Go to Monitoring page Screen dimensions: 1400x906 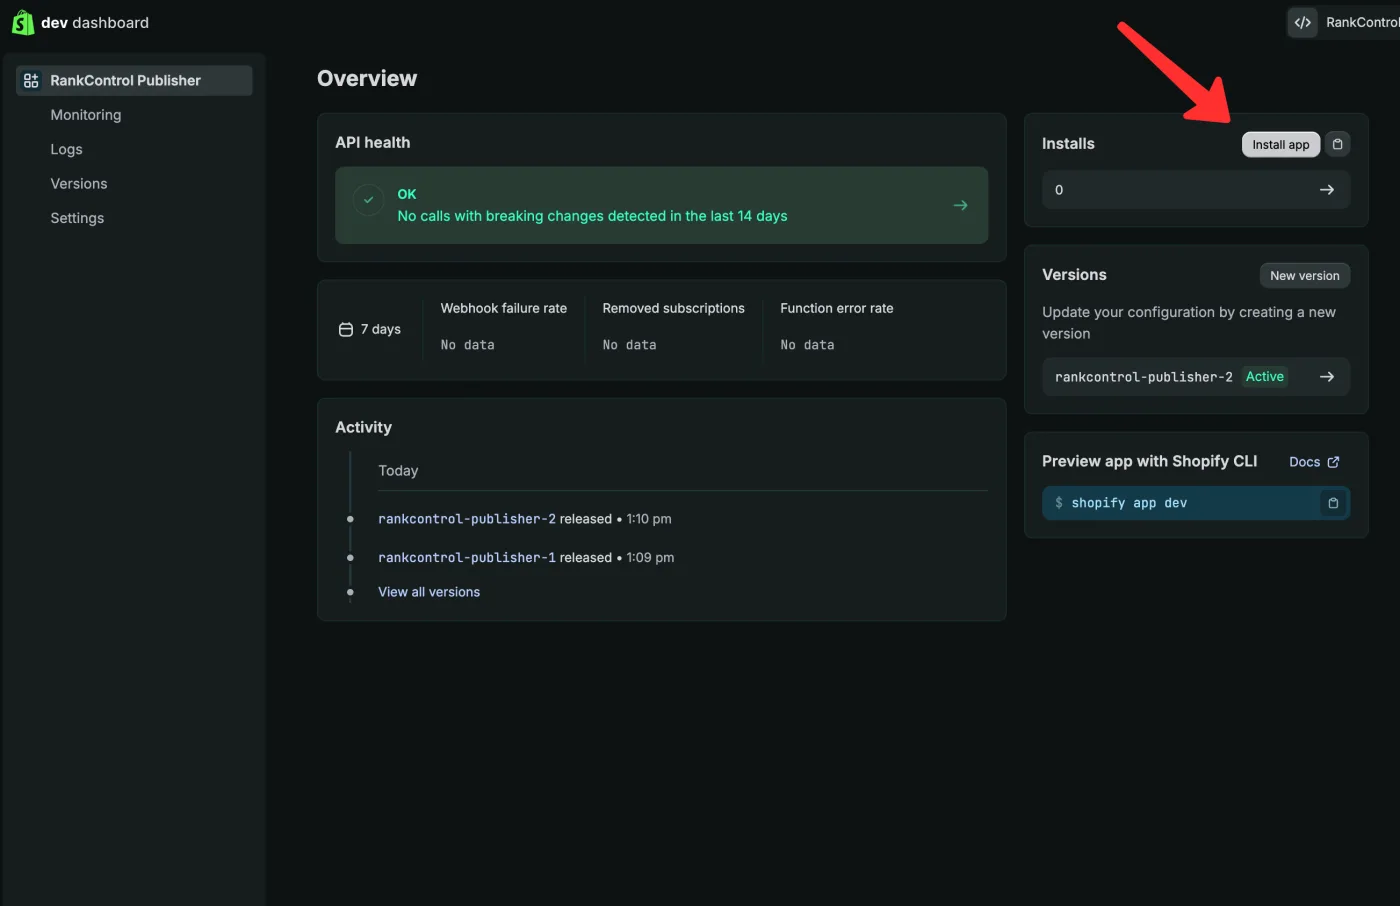(86, 115)
